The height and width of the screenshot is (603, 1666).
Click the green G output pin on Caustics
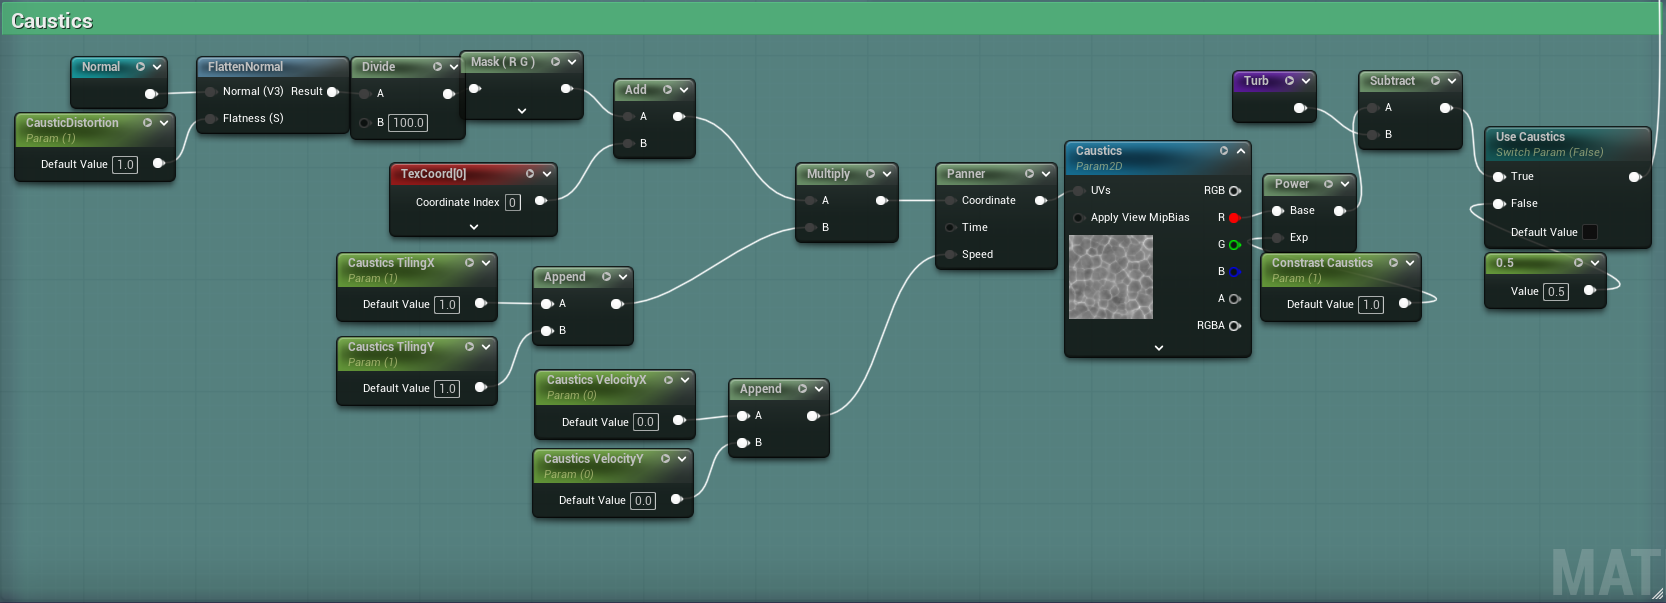pyautogui.click(x=1234, y=245)
